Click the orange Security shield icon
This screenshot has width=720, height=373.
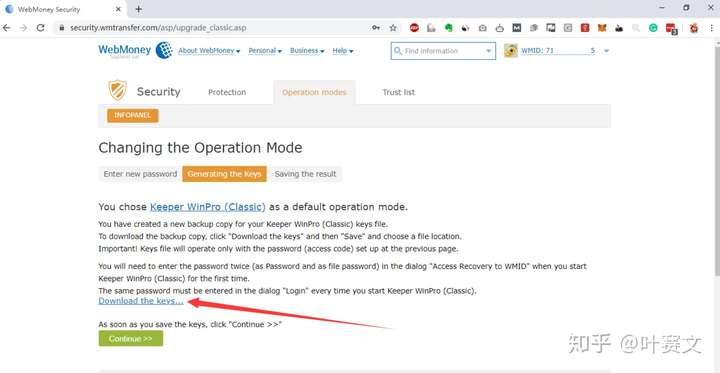click(x=117, y=90)
